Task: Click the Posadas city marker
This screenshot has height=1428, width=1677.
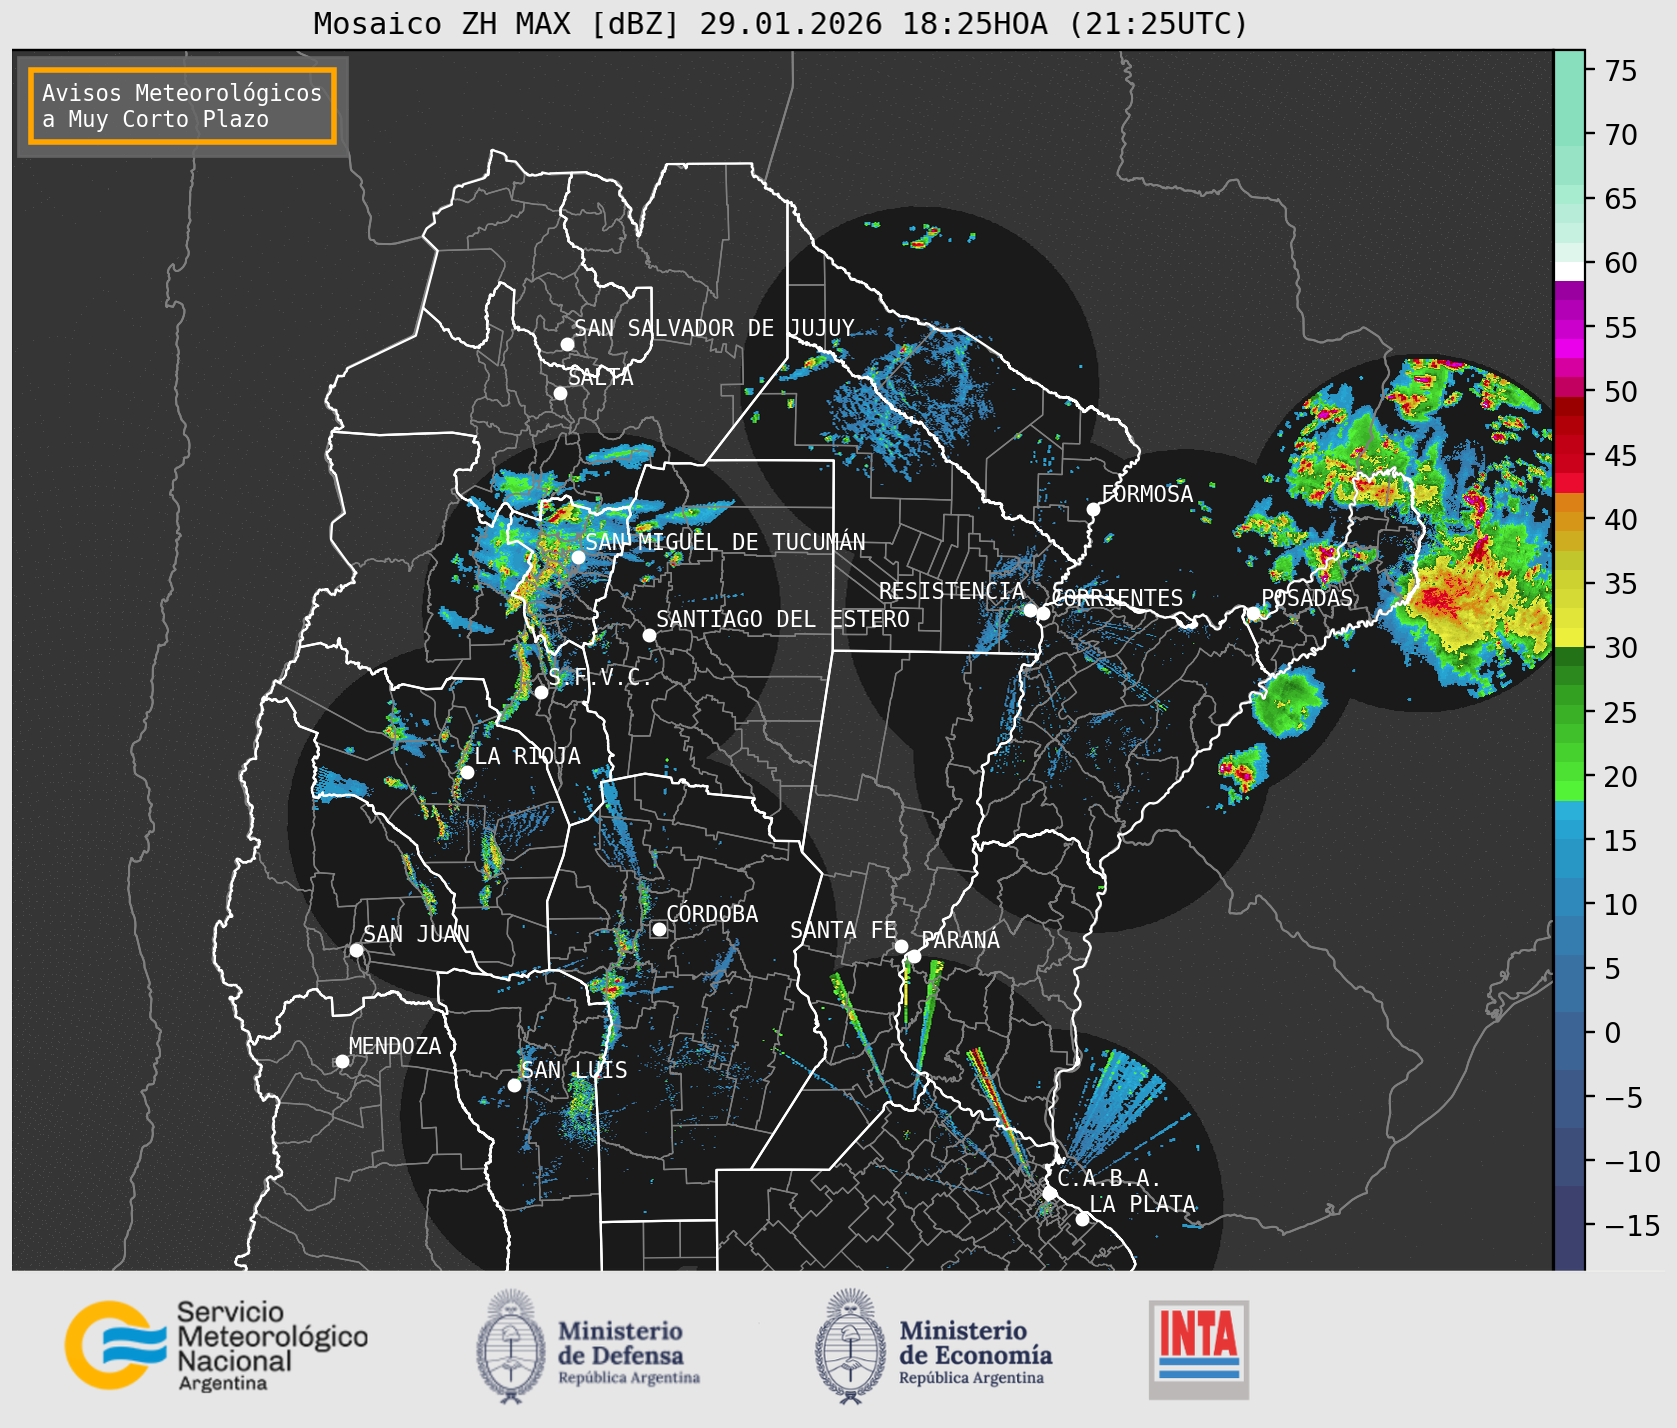Action: pyautogui.click(x=1253, y=613)
